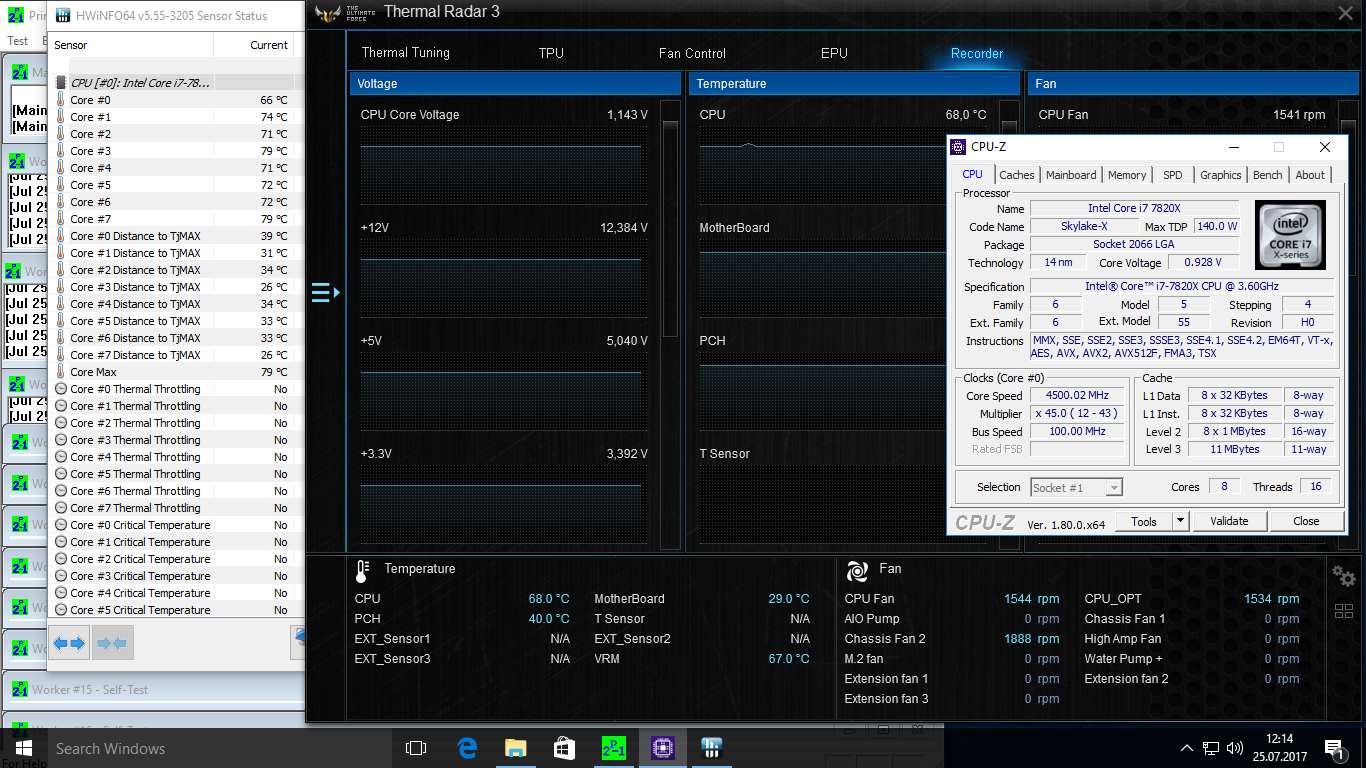Open the About tab in CPU-Z

[x=1310, y=175]
